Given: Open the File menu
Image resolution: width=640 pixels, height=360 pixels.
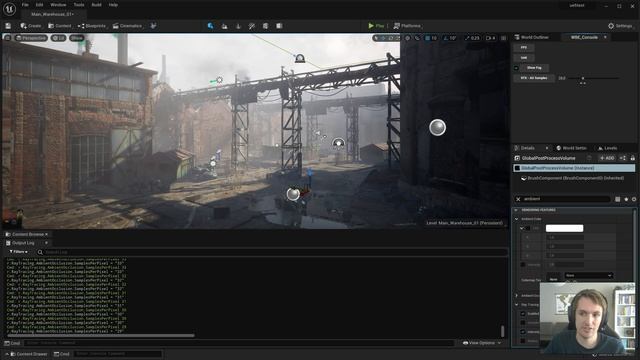Looking at the screenshot, I should [x=25, y=5].
